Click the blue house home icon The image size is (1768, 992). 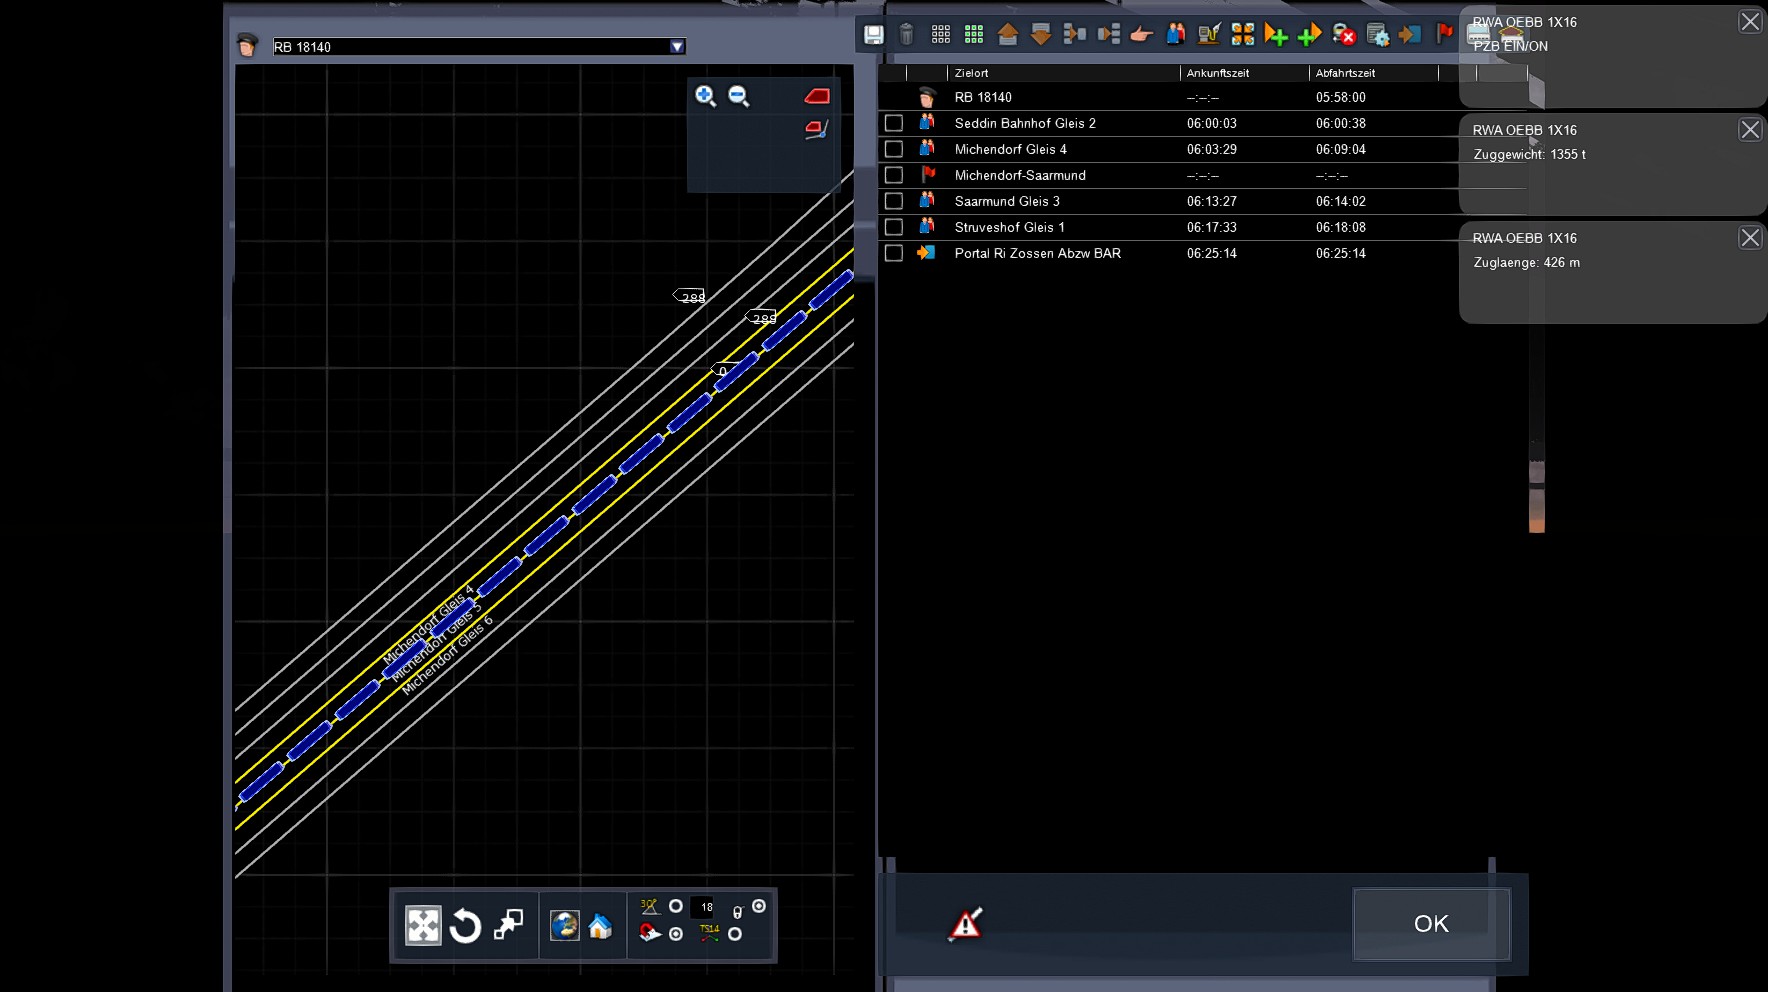[x=600, y=926]
